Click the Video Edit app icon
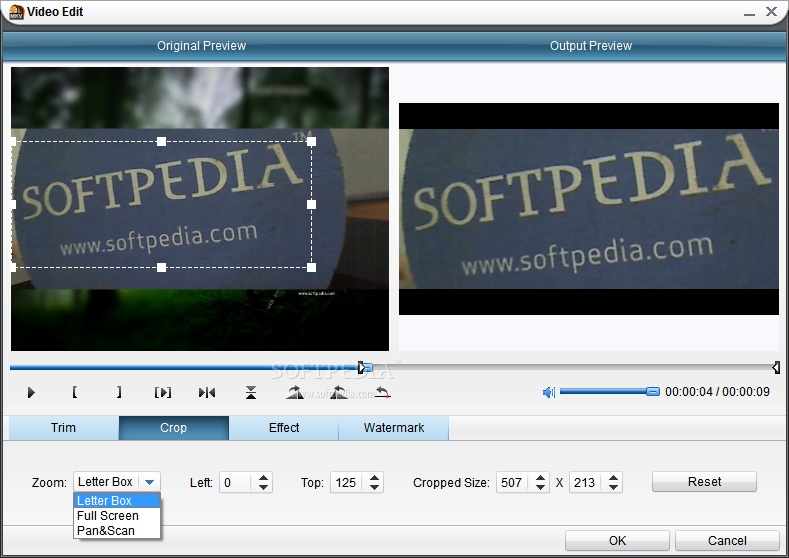Viewport: 789px width, 558px height. [17, 12]
